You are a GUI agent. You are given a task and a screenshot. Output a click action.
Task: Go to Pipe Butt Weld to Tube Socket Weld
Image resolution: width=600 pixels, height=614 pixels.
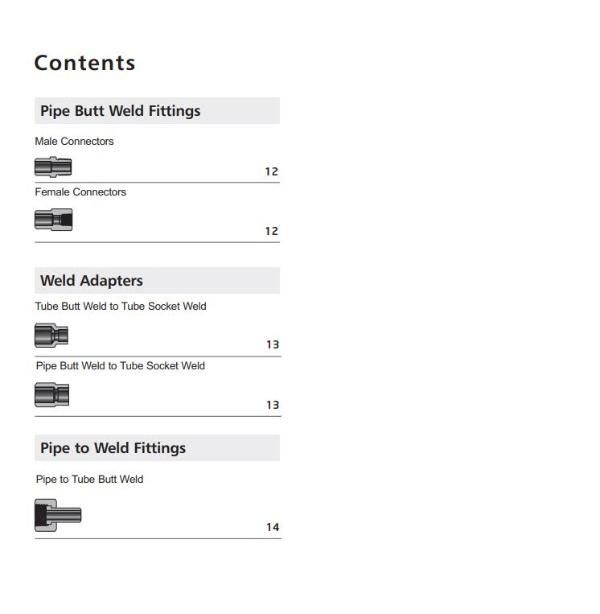point(121,366)
